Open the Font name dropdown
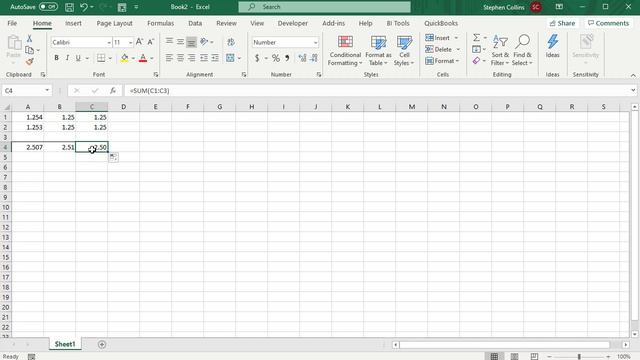Screen dimensions: 640x360 point(109,42)
